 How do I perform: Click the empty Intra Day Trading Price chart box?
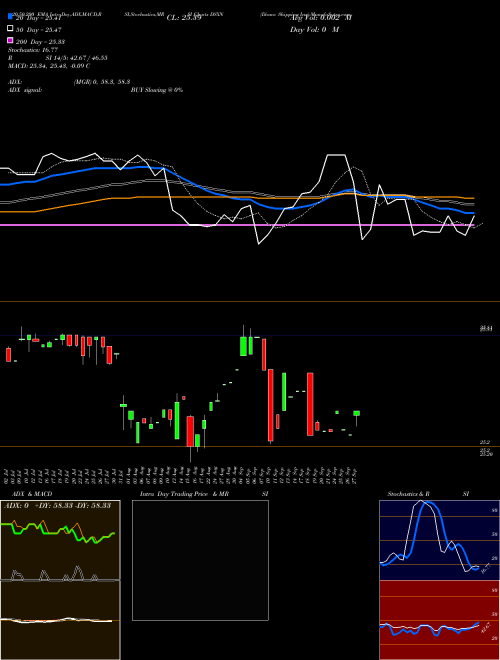(x=200, y=560)
